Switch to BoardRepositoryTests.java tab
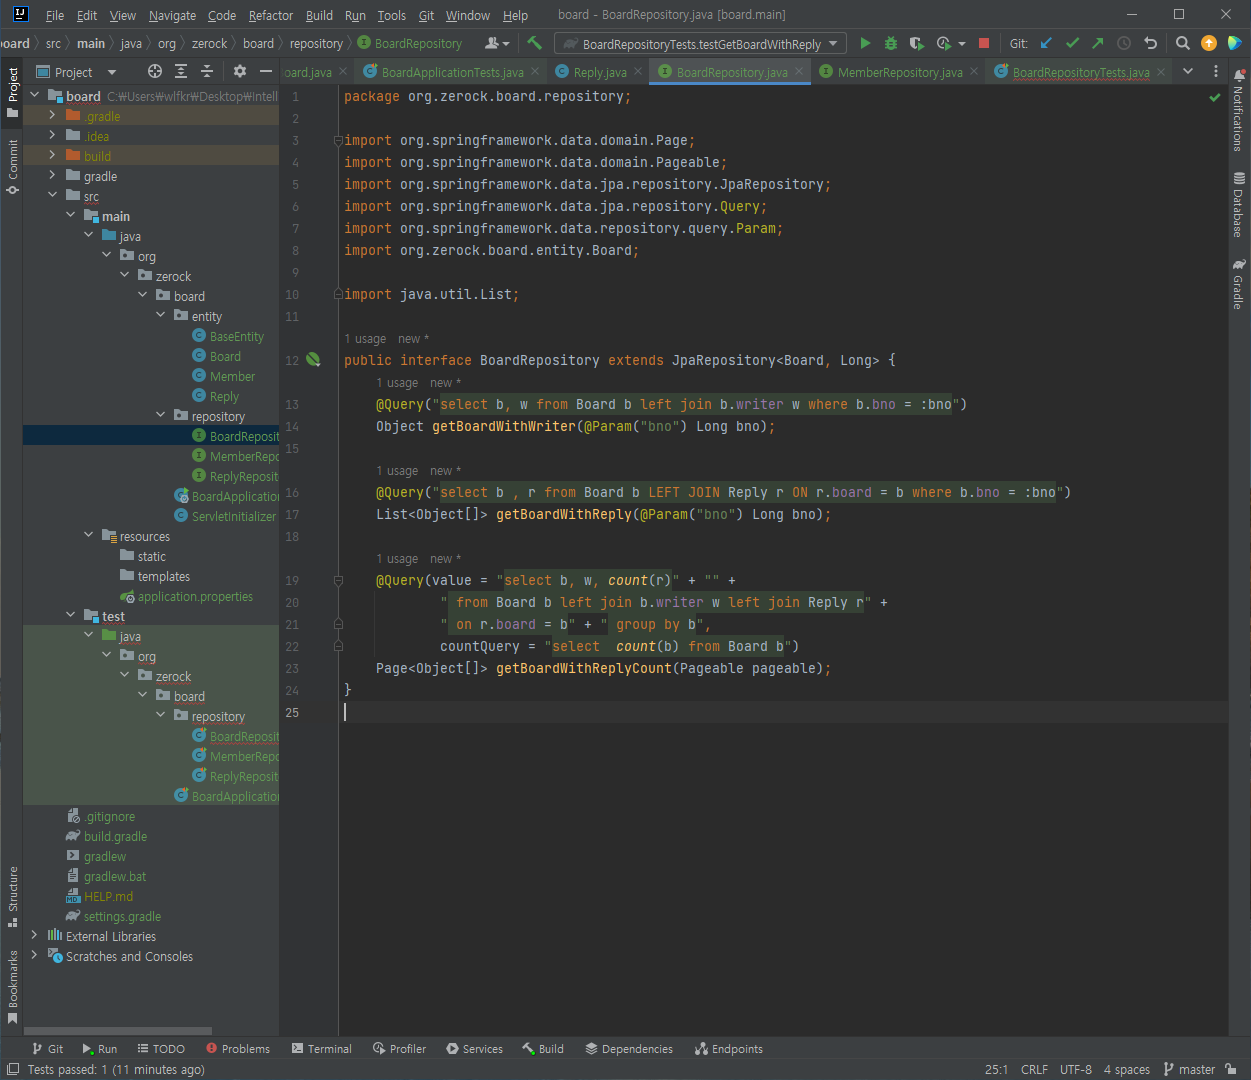The image size is (1251, 1080). 1080,72
